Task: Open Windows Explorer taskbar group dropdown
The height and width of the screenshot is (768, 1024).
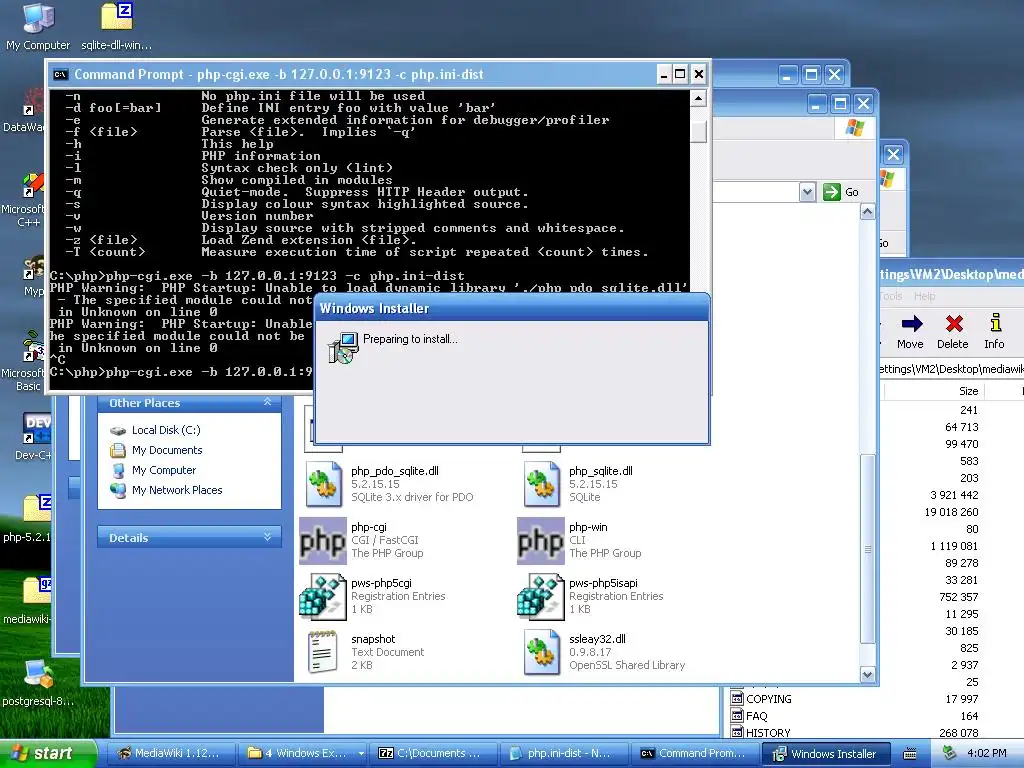Action: pos(361,754)
